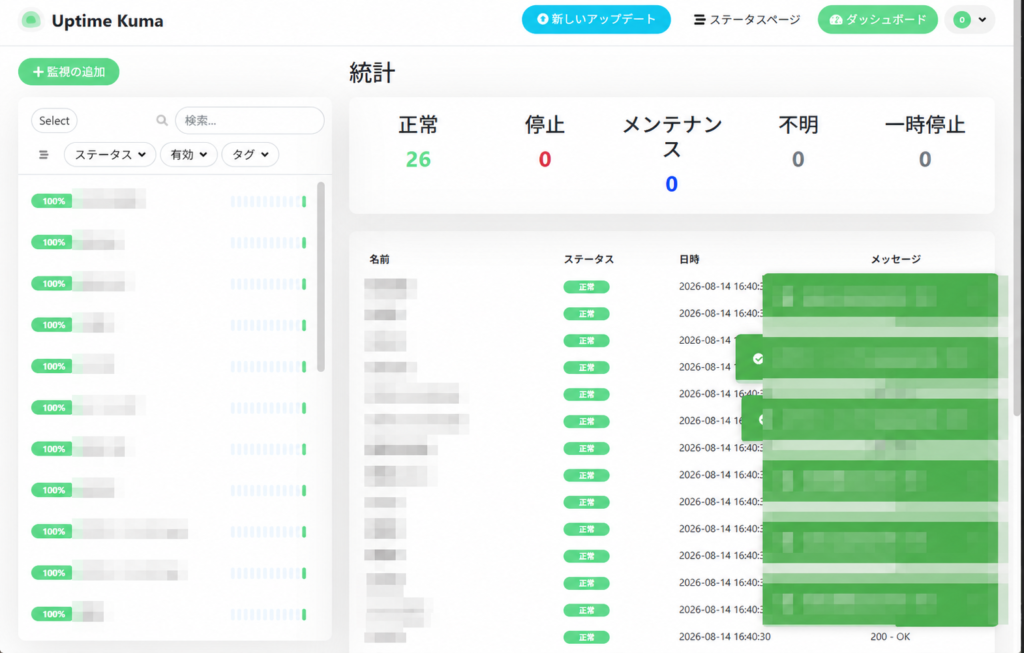Expand the ステータス filter dropdown
1024x653 pixels.
click(110, 155)
